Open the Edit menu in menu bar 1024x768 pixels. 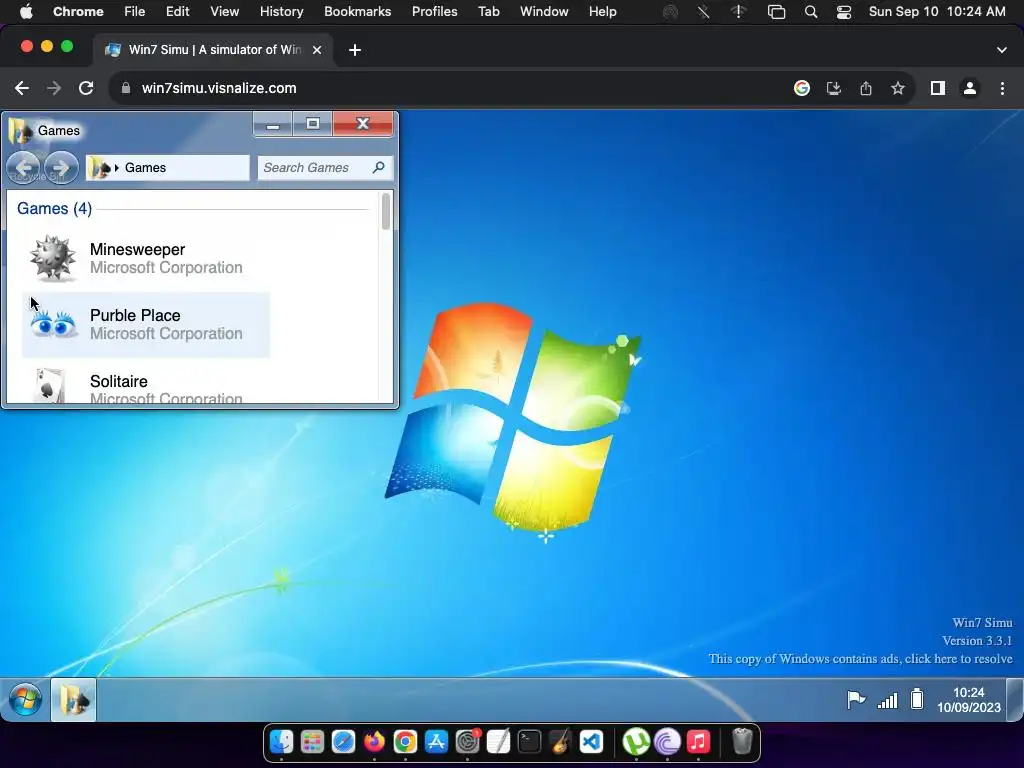pyautogui.click(x=177, y=12)
